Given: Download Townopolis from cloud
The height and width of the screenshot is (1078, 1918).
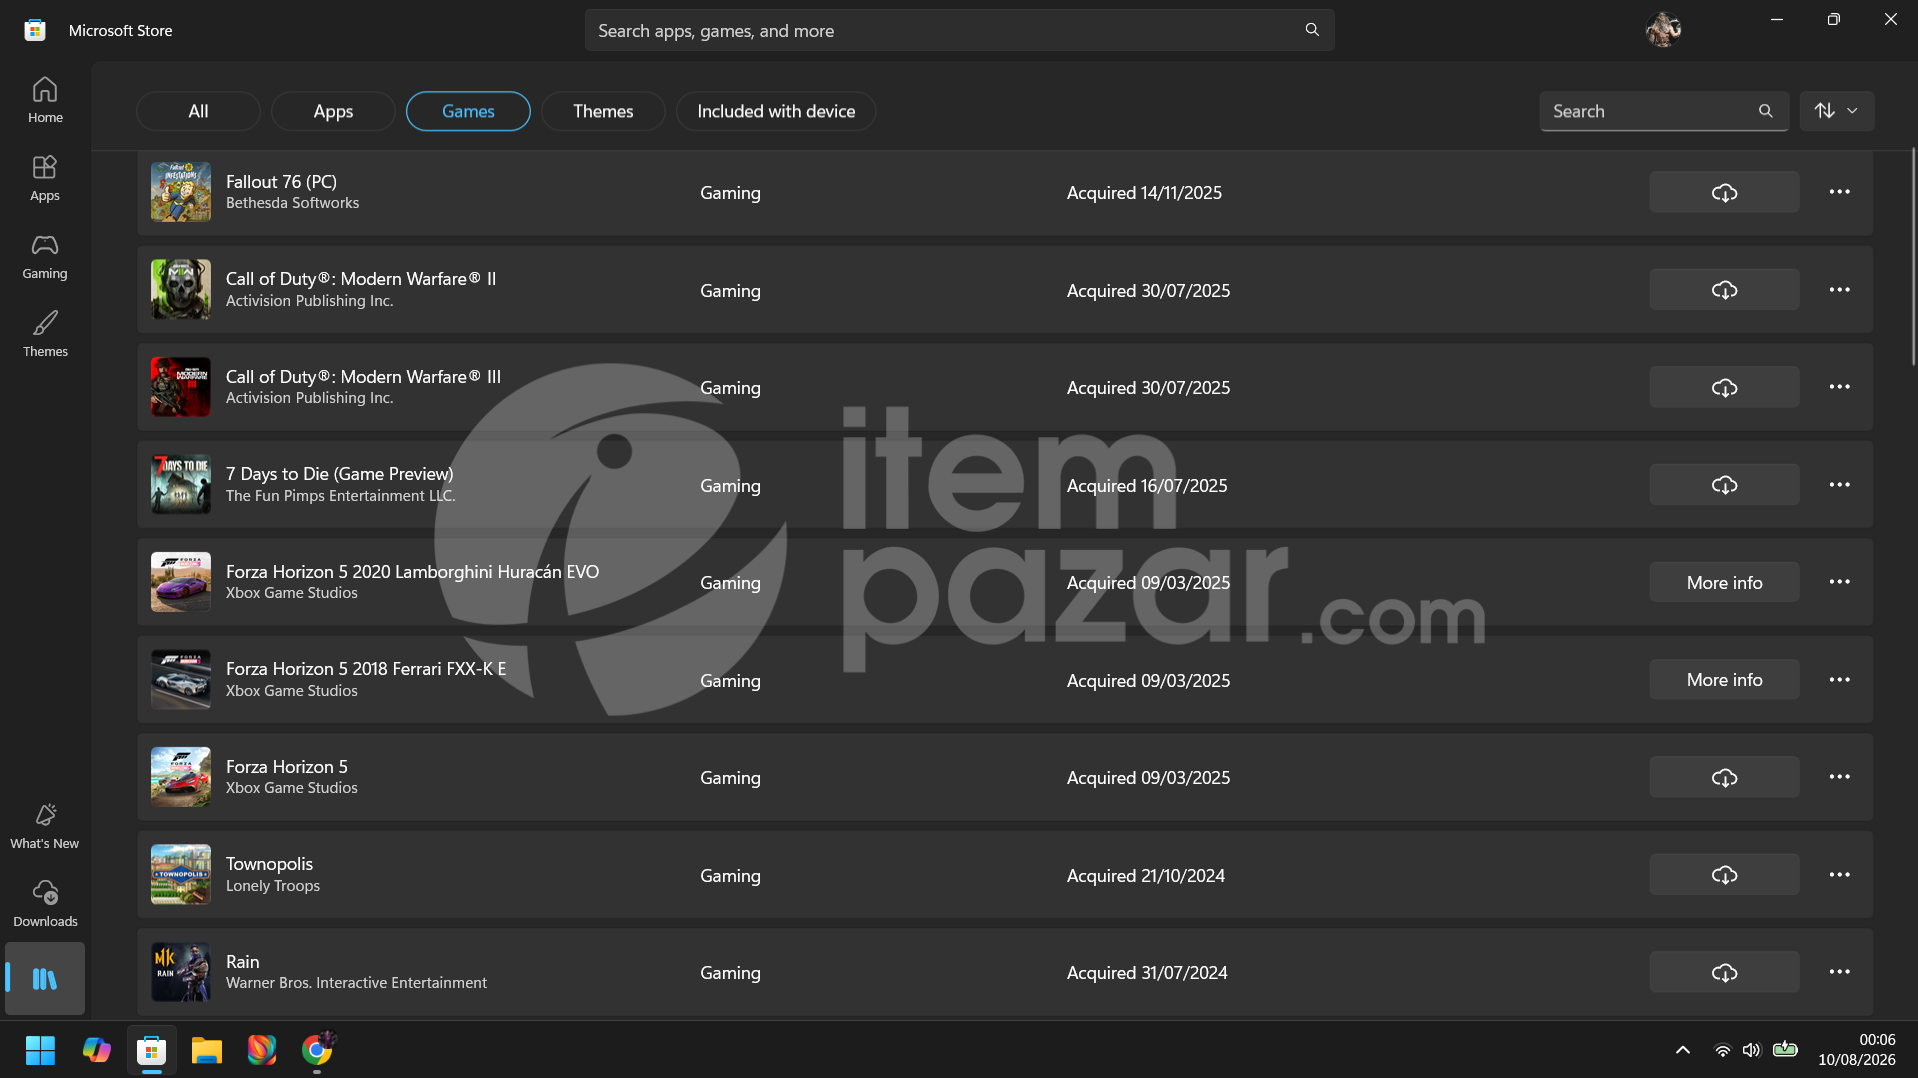Looking at the screenshot, I should point(1724,875).
